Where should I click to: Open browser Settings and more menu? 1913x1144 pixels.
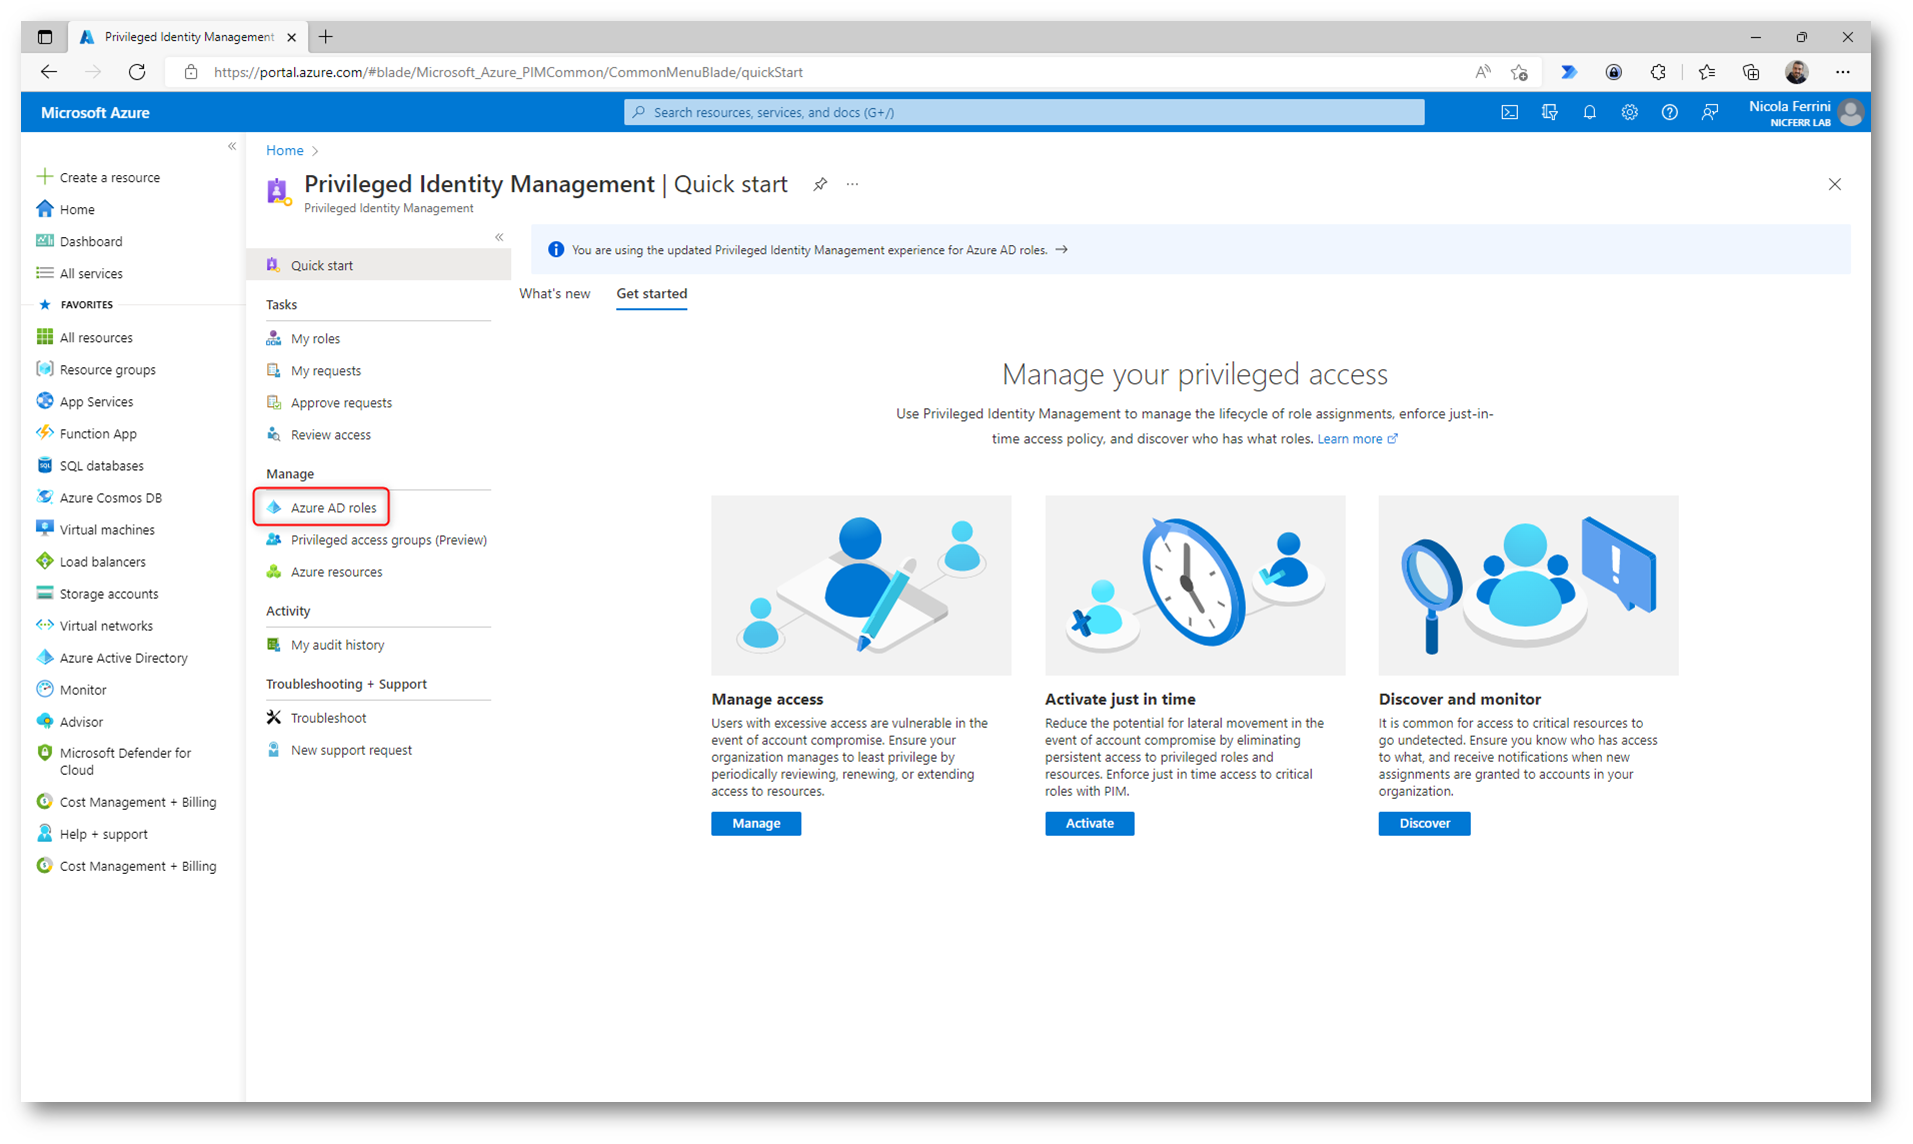[x=1842, y=72]
